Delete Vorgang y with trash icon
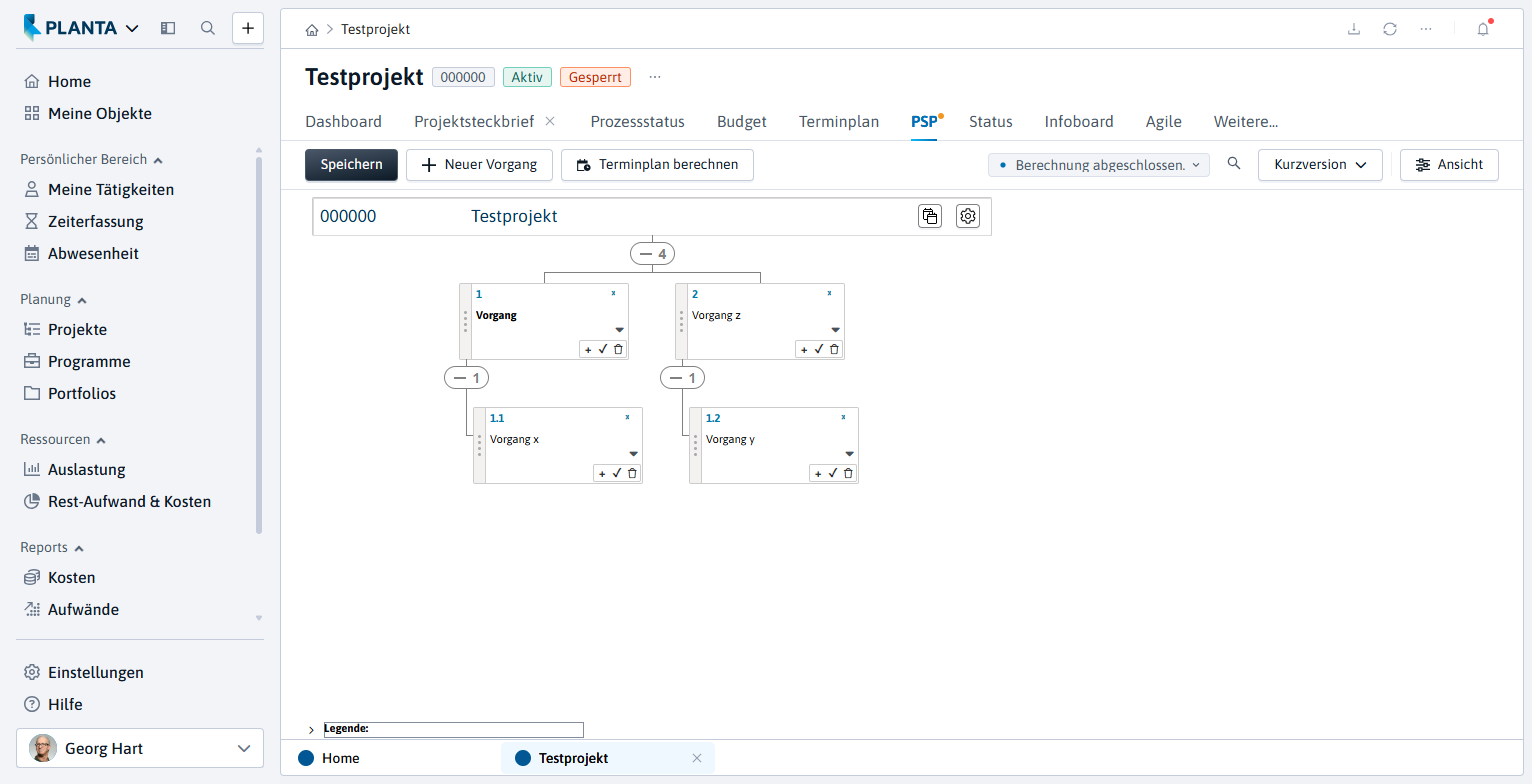 [x=848, y=473]
